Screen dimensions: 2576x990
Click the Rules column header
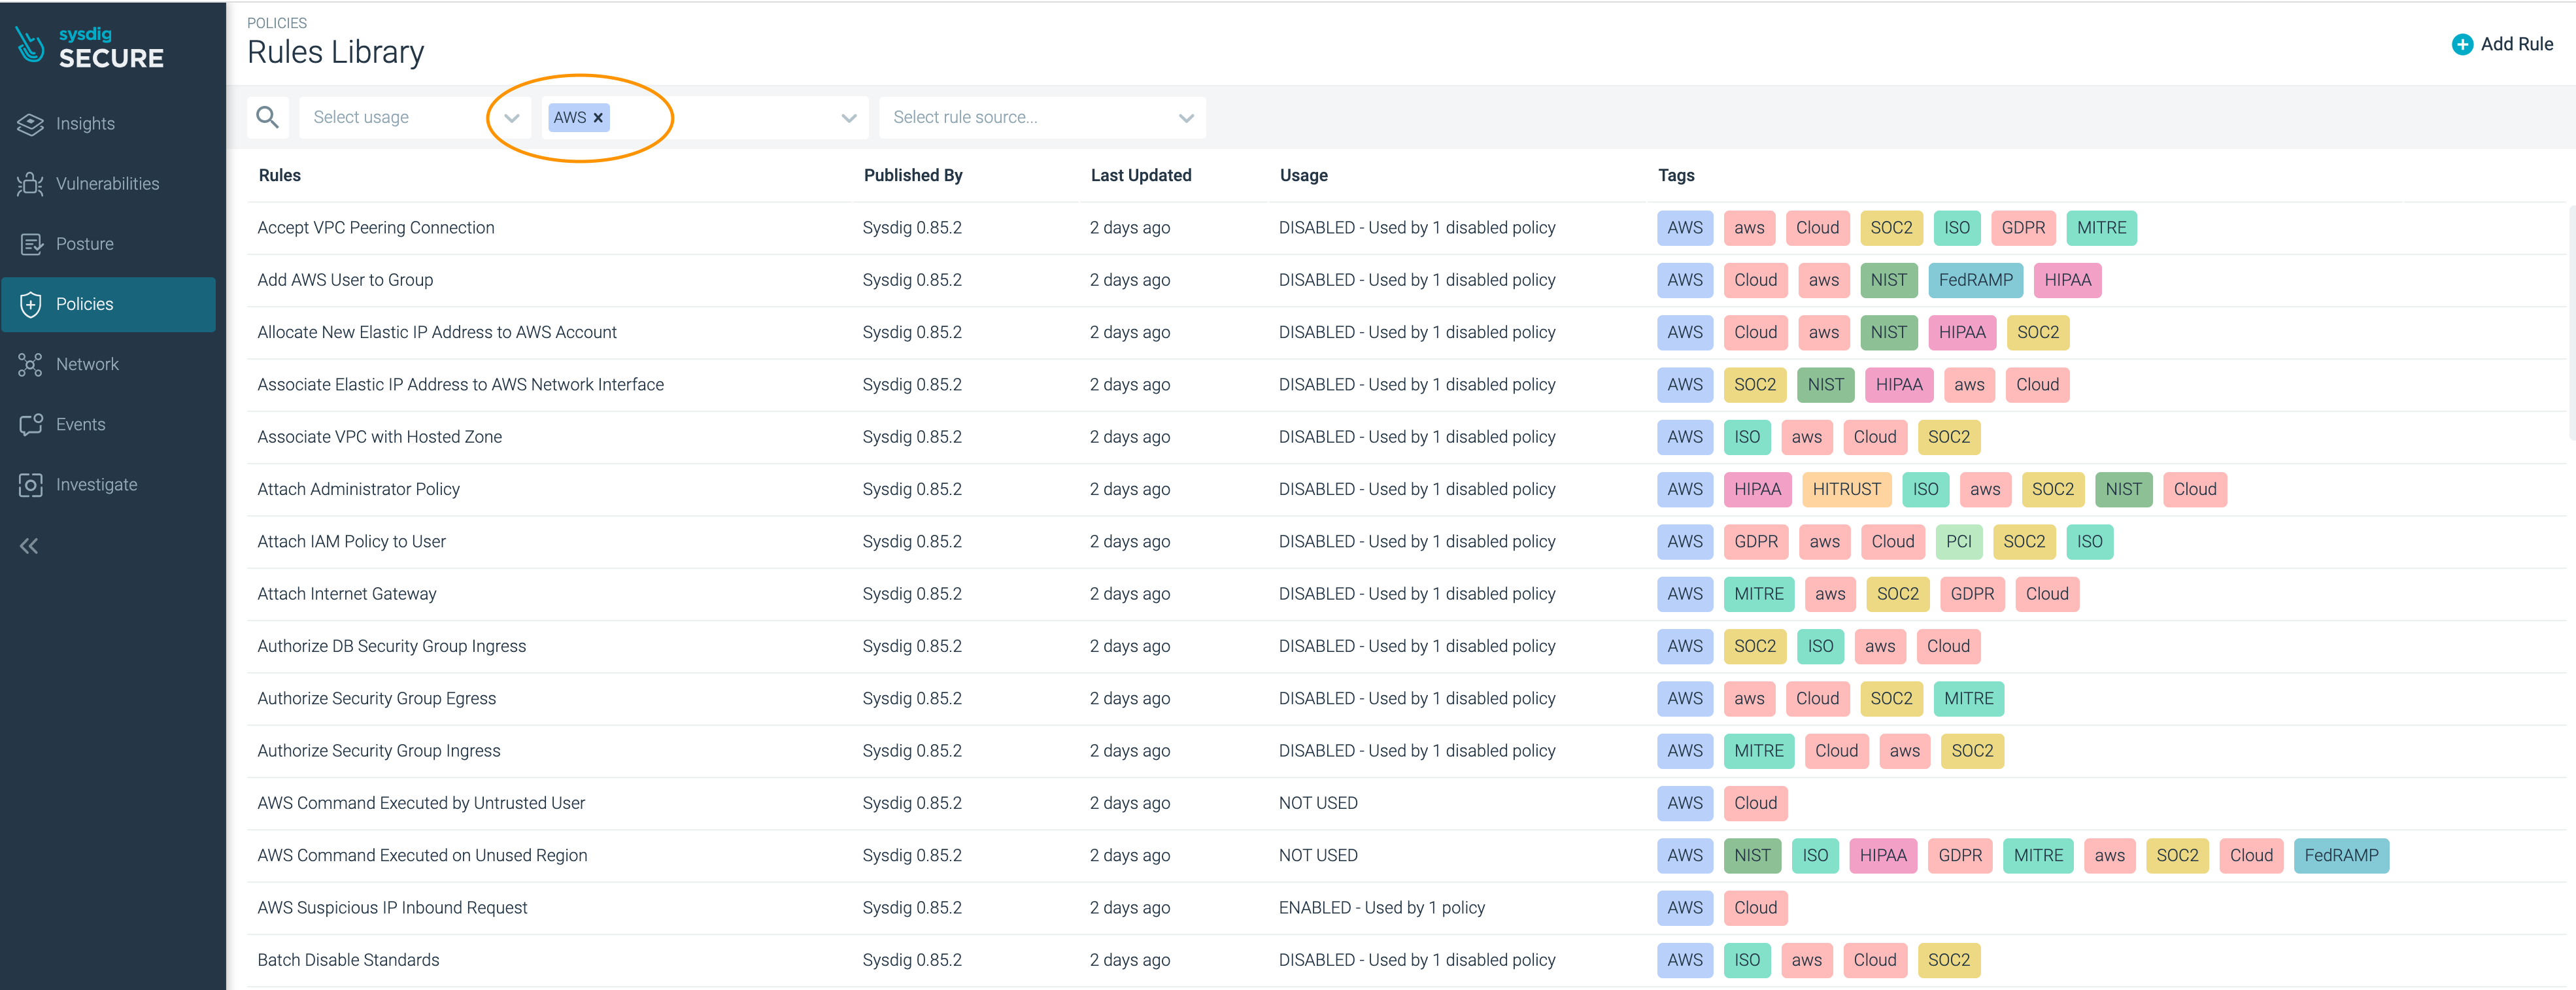(x=280, y=175)
